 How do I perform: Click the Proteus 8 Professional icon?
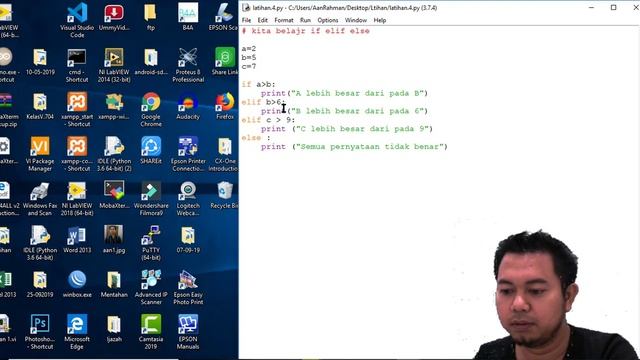[188, 65]
